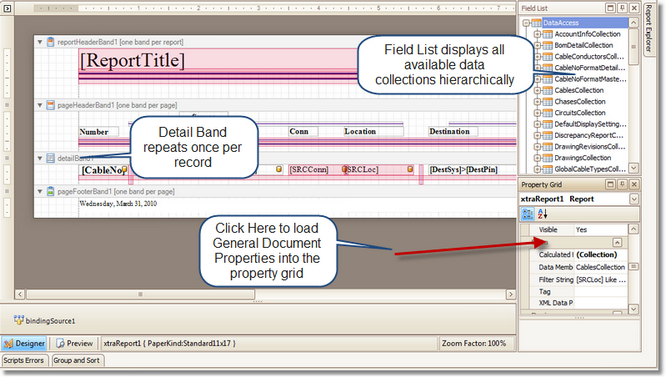Collapse the pageFooterBand1 band triangle

point(40,192)
